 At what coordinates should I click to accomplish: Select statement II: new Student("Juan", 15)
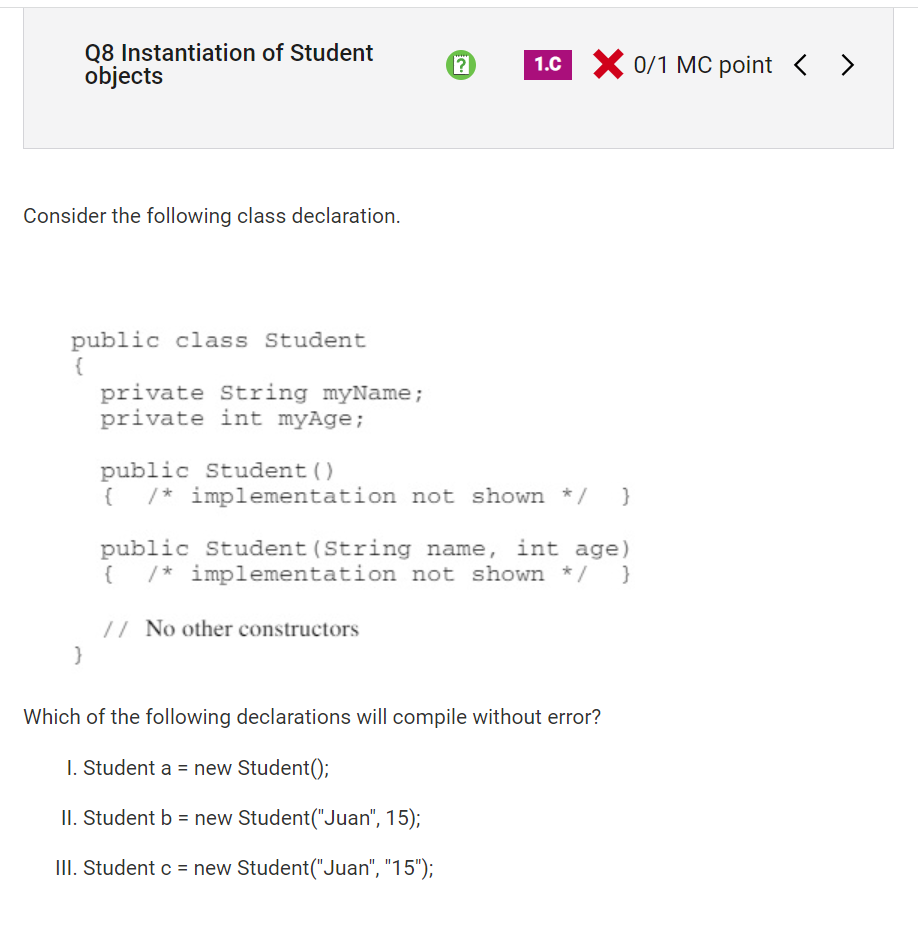pyautogui.click(x=241, y=818)
